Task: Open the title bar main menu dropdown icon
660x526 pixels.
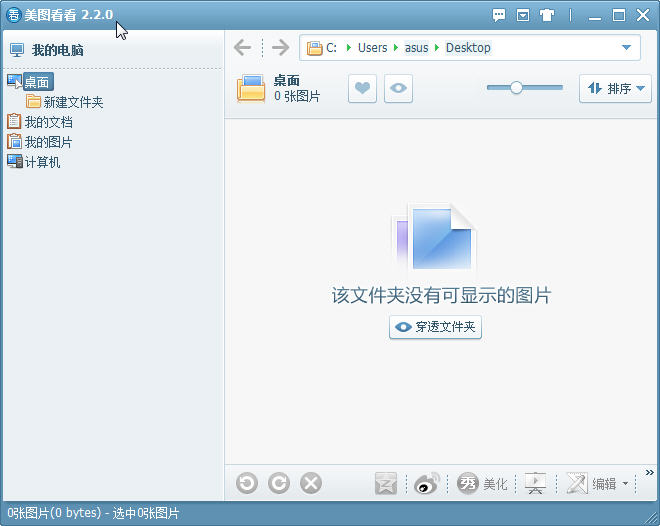Action: [x=523, y=15]
